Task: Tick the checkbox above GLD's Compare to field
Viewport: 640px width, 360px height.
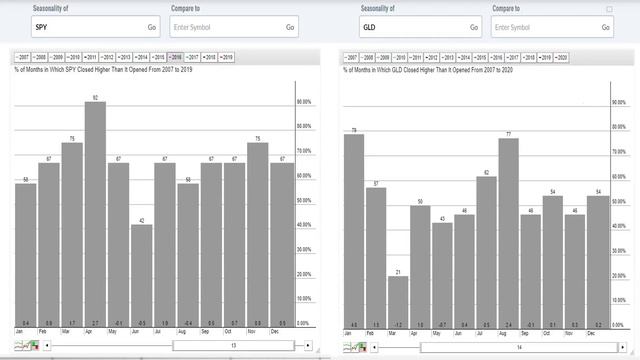Action: 609,9
